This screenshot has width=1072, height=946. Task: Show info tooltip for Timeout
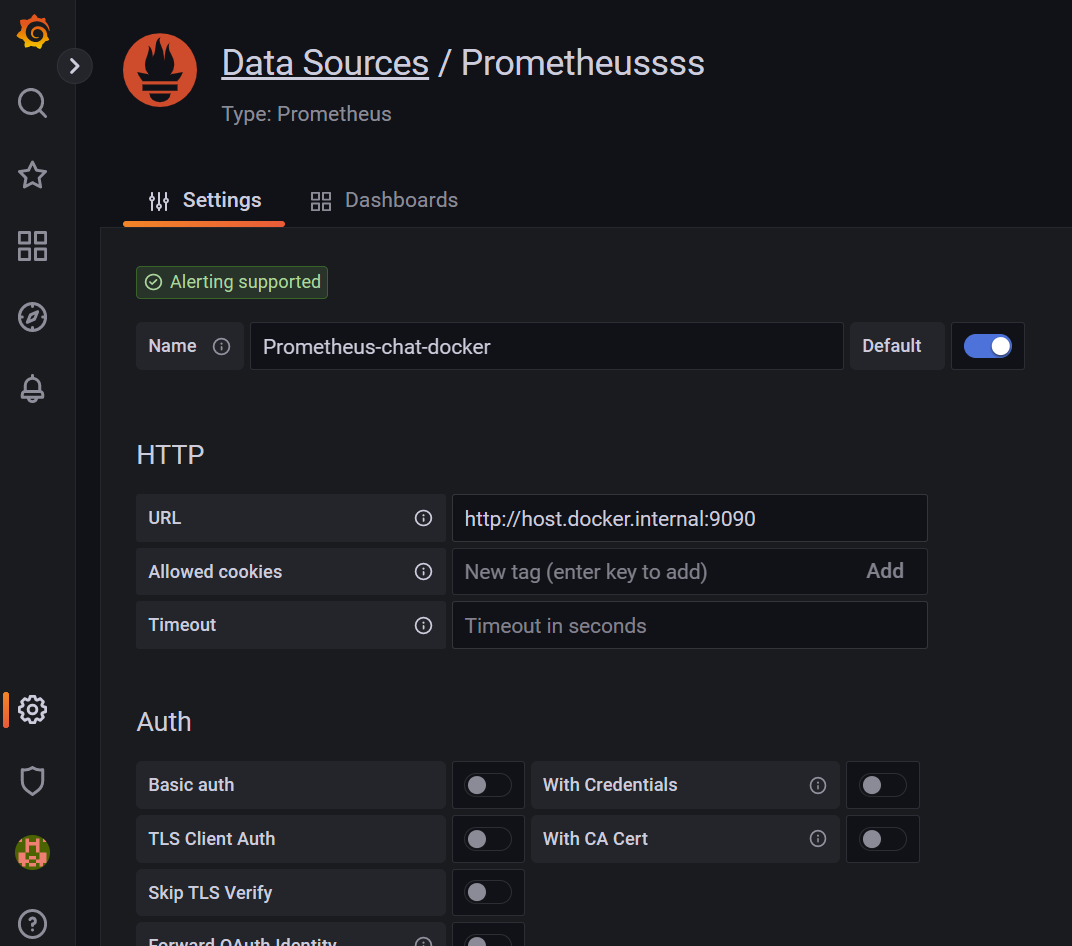(x=423, y=625)
